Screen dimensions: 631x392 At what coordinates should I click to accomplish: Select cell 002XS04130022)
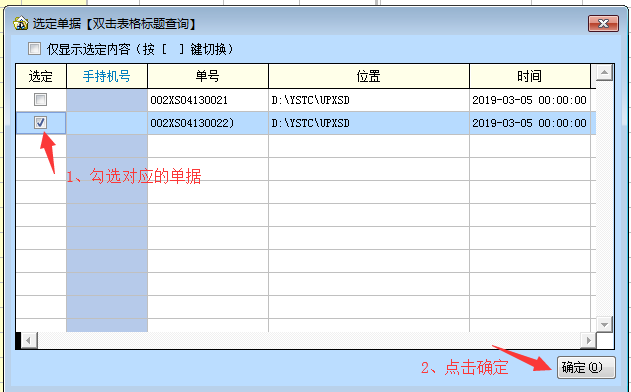tap(208, 123)
